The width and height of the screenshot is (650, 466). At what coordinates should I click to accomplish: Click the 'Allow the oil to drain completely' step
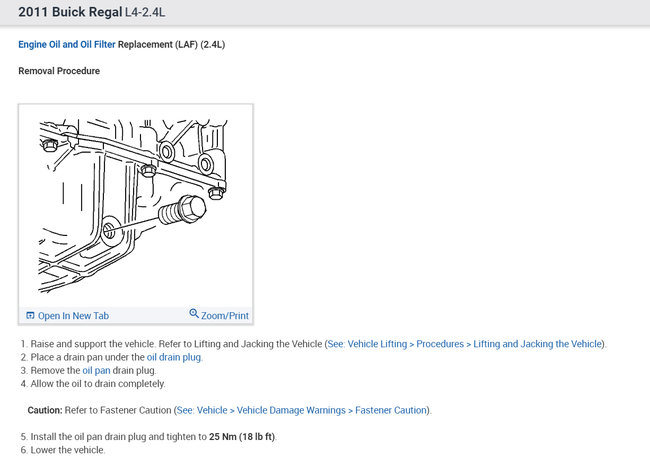coord(98,384)
